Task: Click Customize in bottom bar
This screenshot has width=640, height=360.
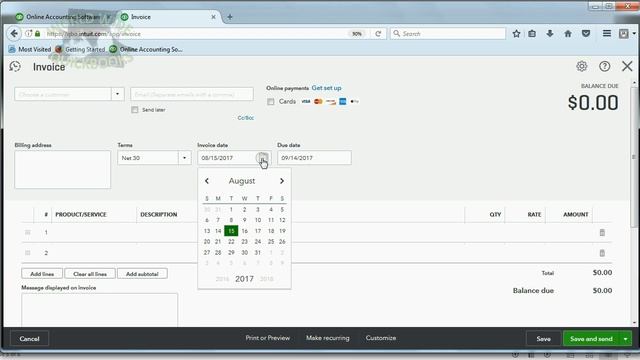Action: (381, 338)
